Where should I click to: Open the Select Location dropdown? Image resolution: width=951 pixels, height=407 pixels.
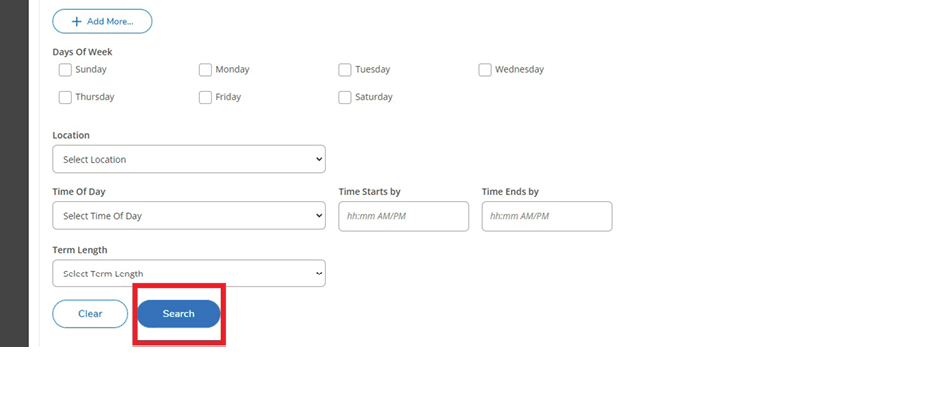(188, 159)
